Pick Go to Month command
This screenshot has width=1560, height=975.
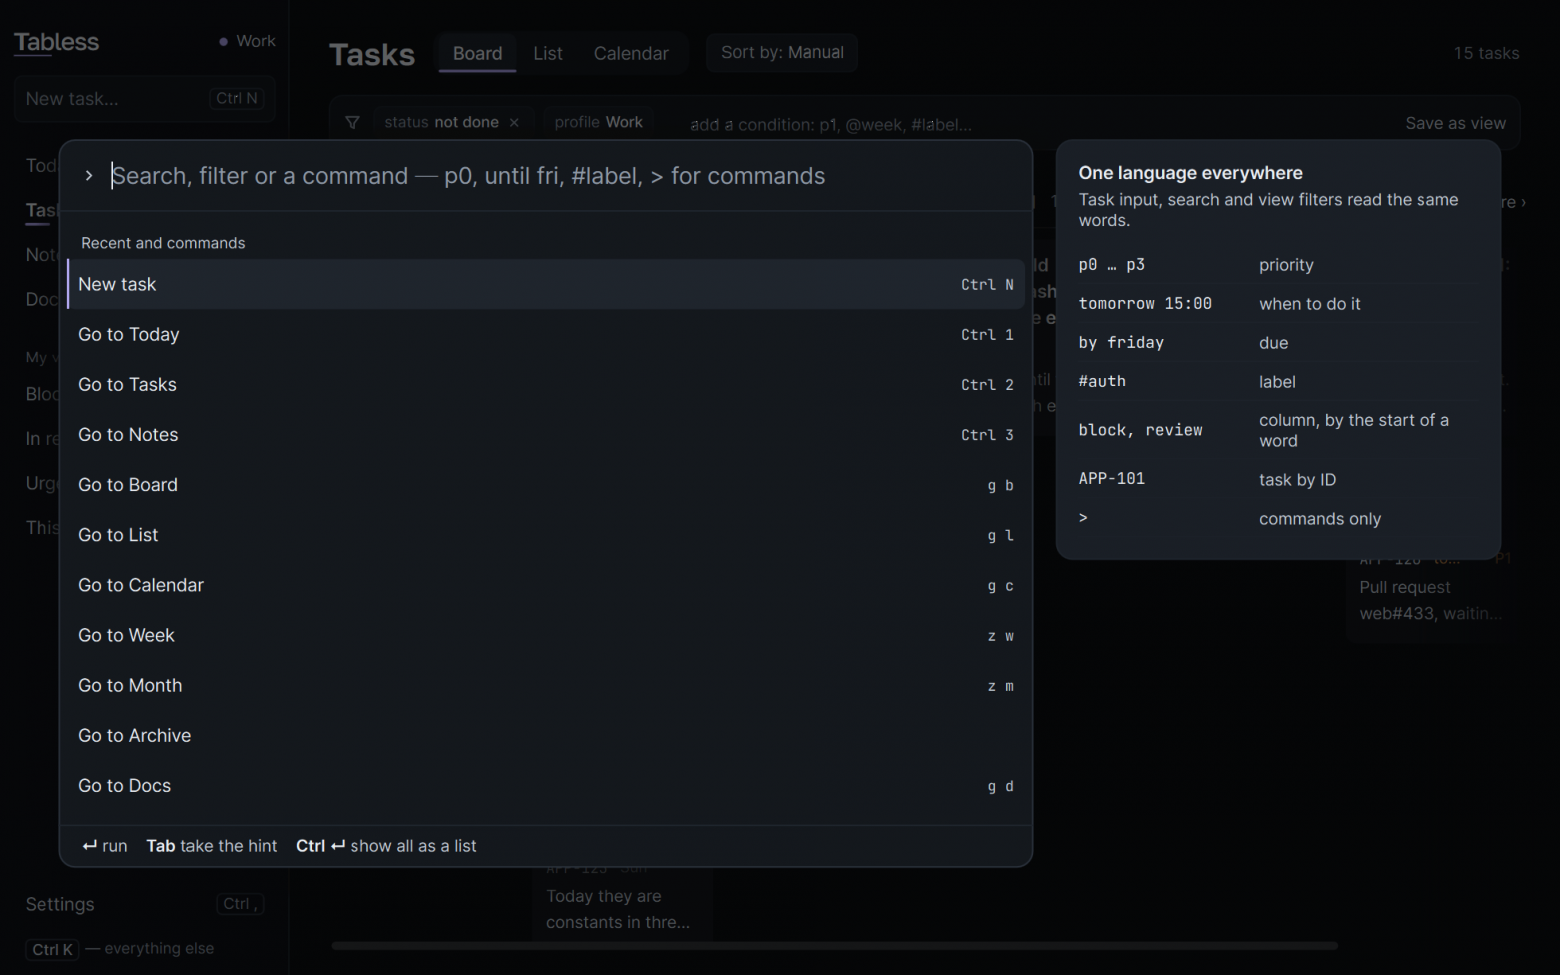point(546,685)
